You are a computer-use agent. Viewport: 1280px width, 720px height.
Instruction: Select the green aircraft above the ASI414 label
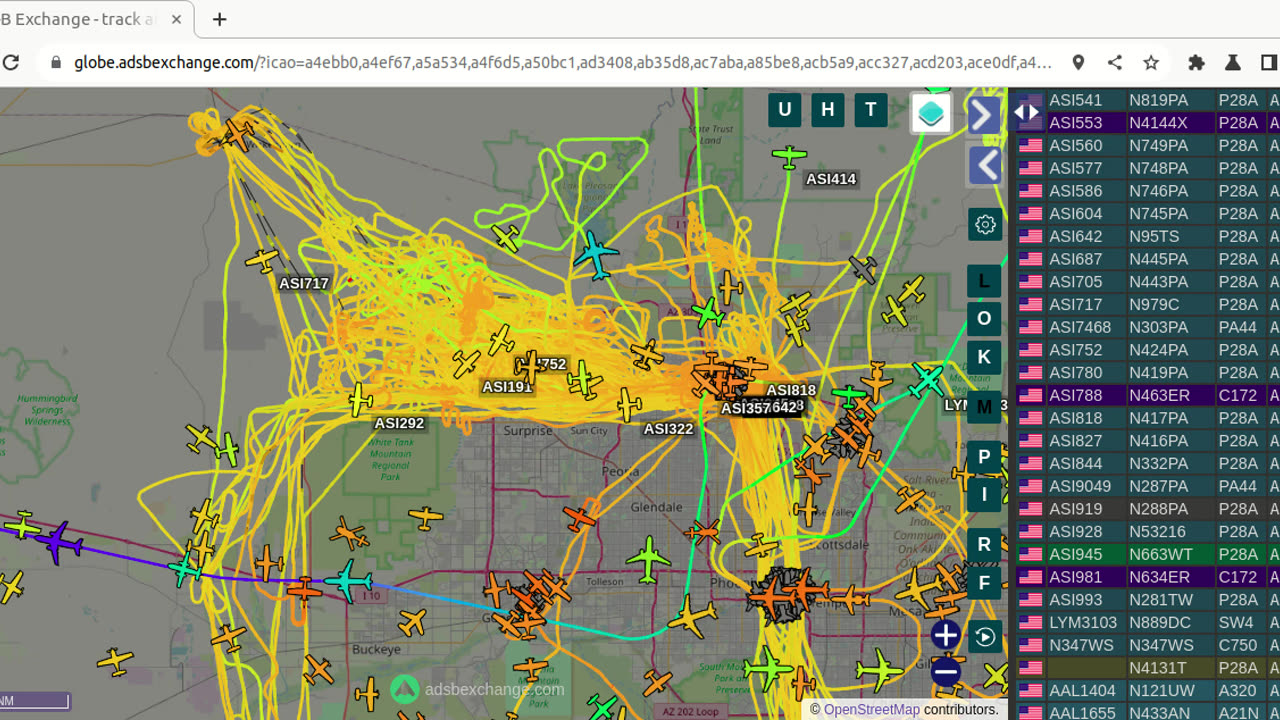click(789, 156)
